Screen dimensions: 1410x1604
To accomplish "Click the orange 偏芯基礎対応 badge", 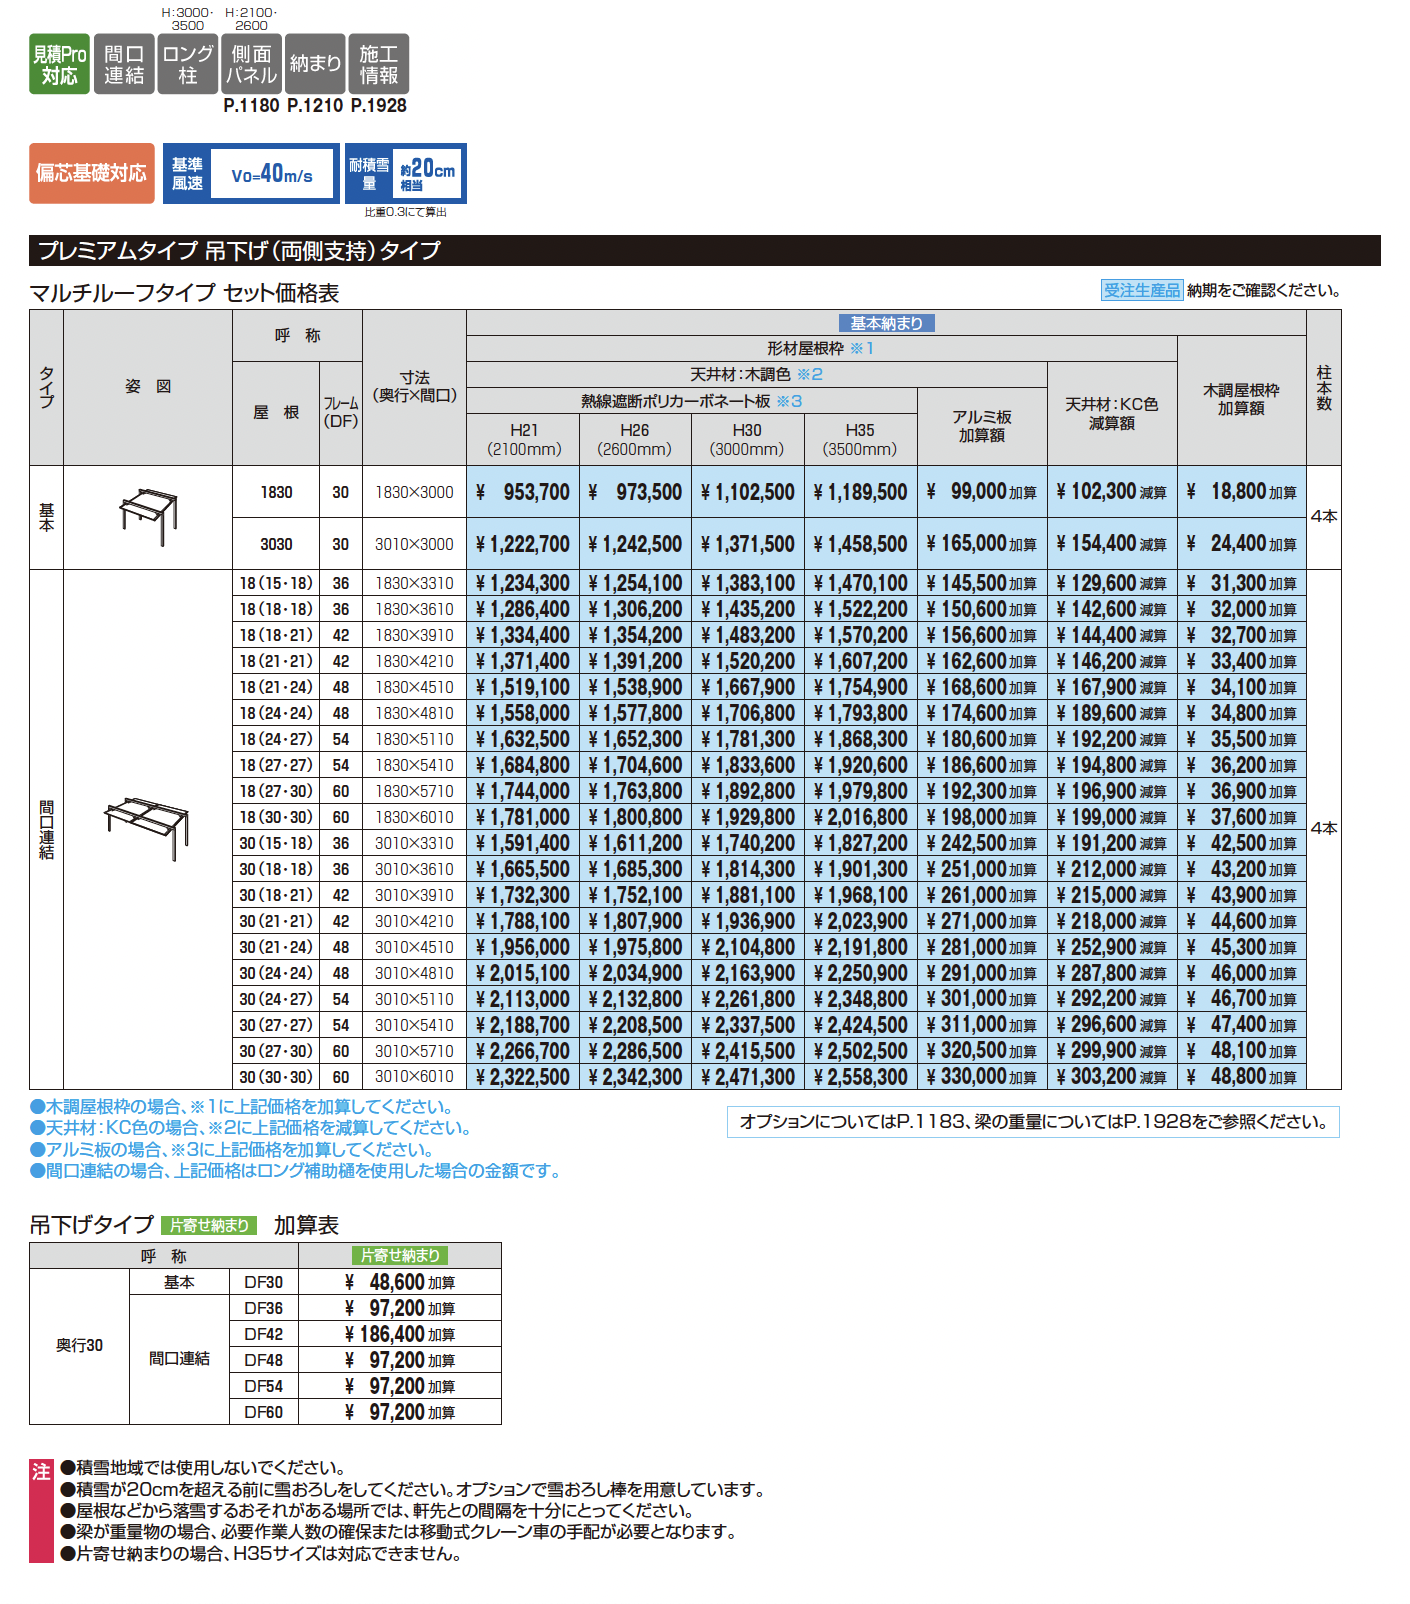I will coord(92,173).
